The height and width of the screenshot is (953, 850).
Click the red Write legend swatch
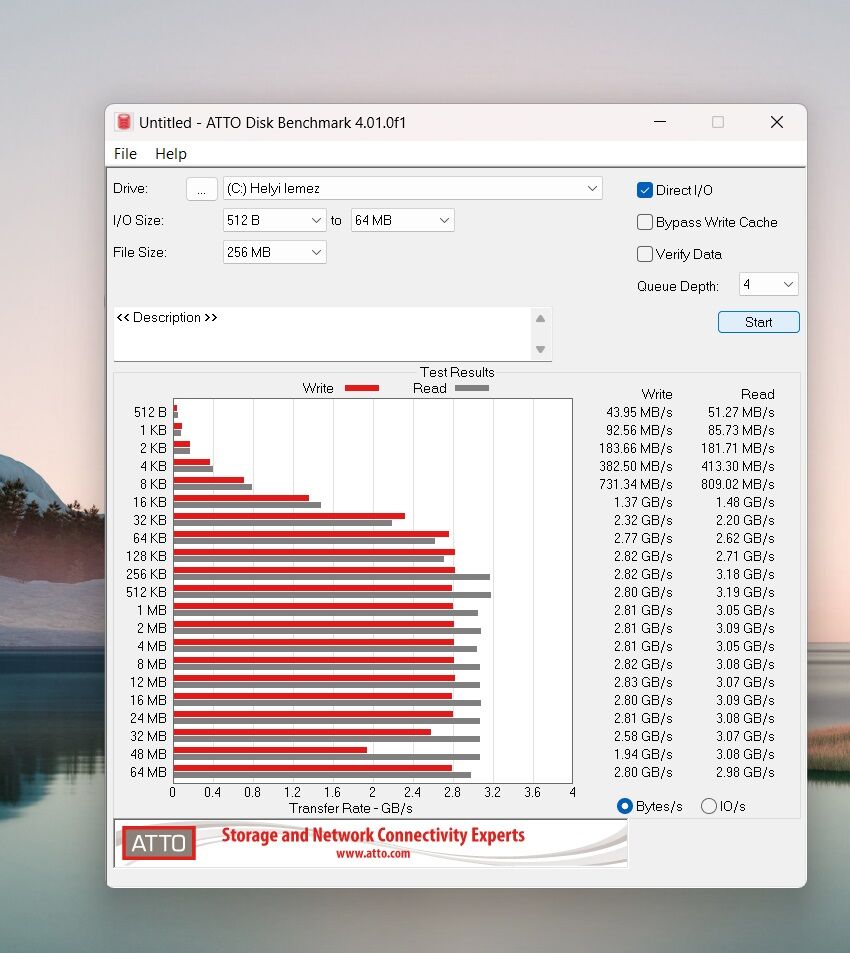[x=362, y=388]
